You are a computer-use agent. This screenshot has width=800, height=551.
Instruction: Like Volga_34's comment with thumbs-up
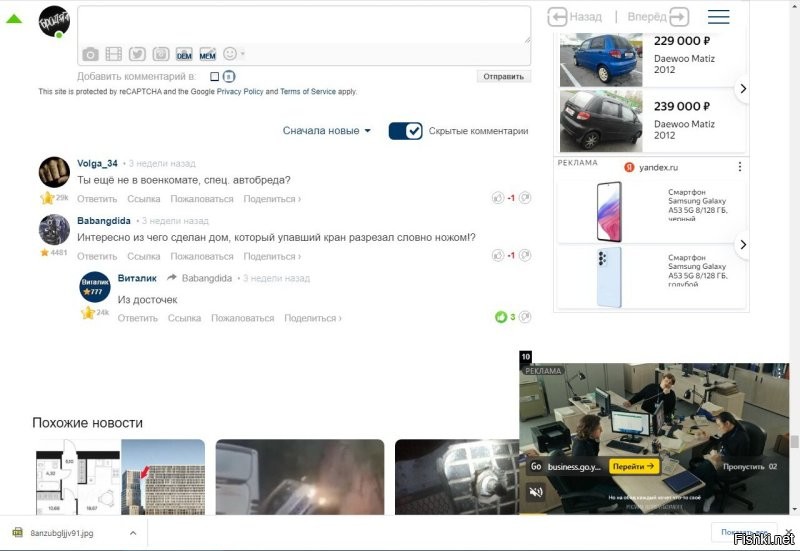click(498, 198)
